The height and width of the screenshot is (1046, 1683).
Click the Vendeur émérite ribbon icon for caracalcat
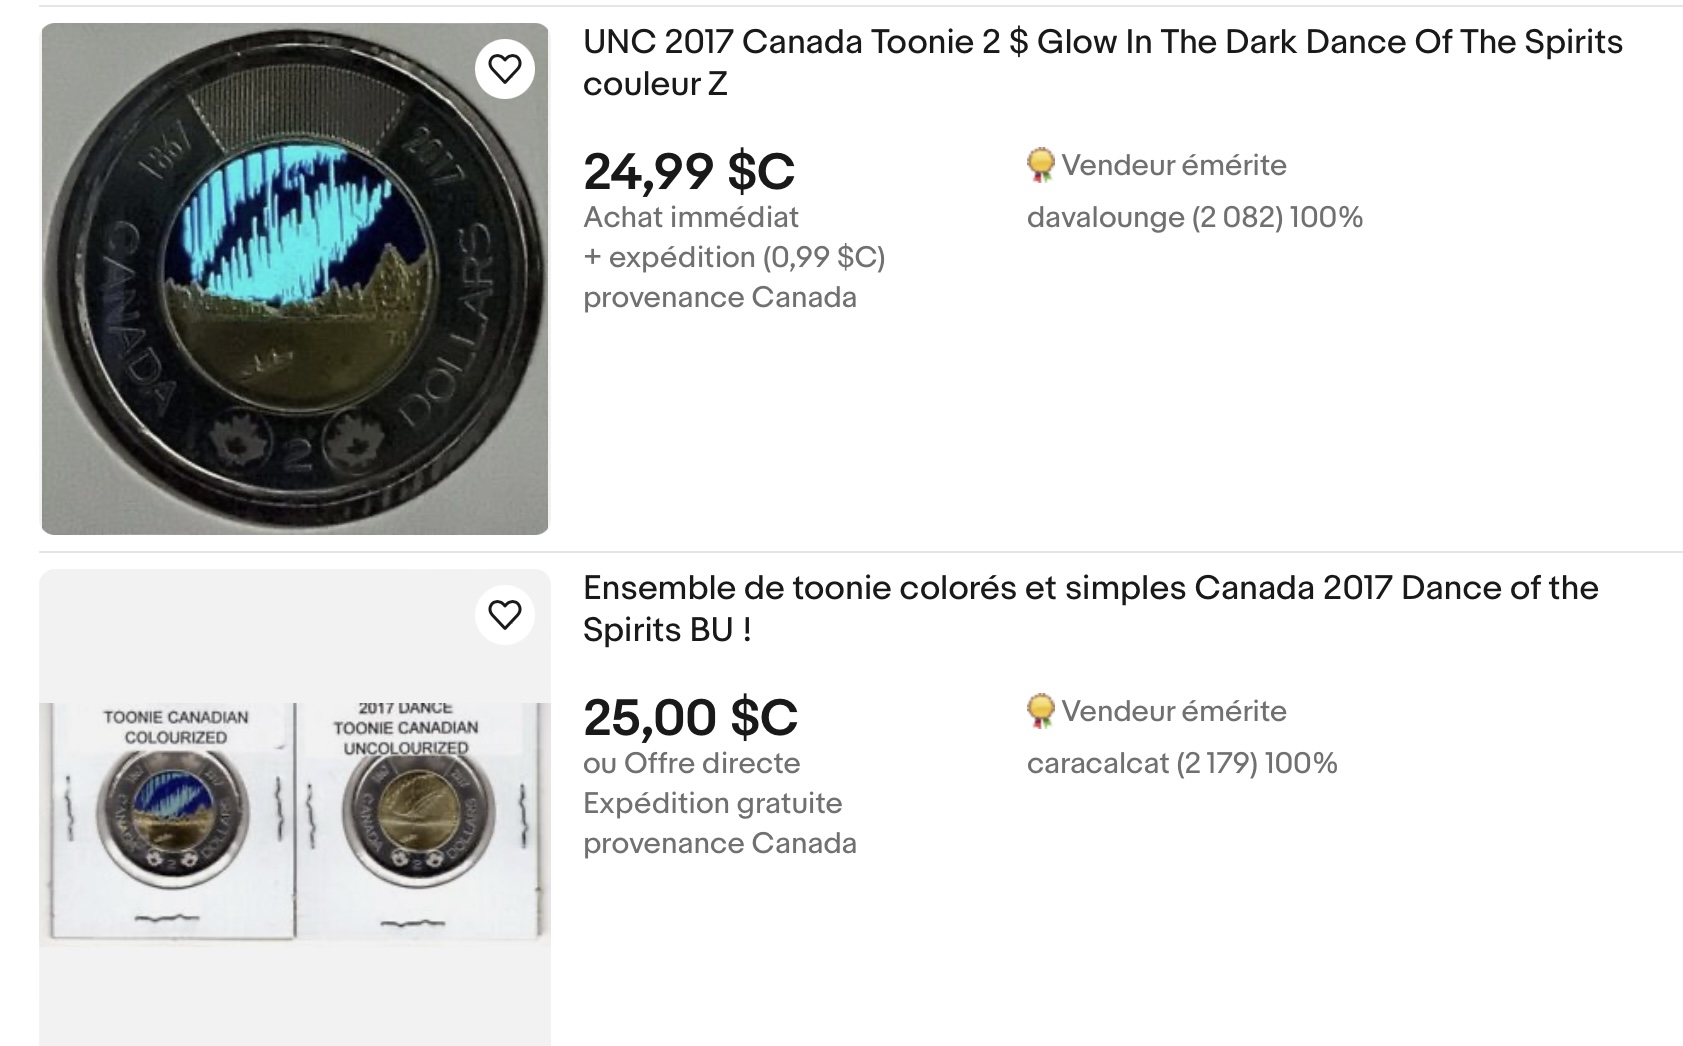pyautogui.click(x=1041, y=712)
